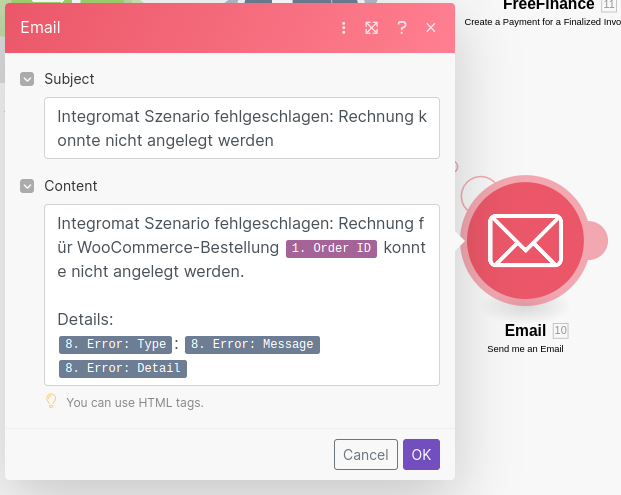Select the '8. Error: Type' variable pill
This screenshot has height=495, width=621.
pos(115,344)
